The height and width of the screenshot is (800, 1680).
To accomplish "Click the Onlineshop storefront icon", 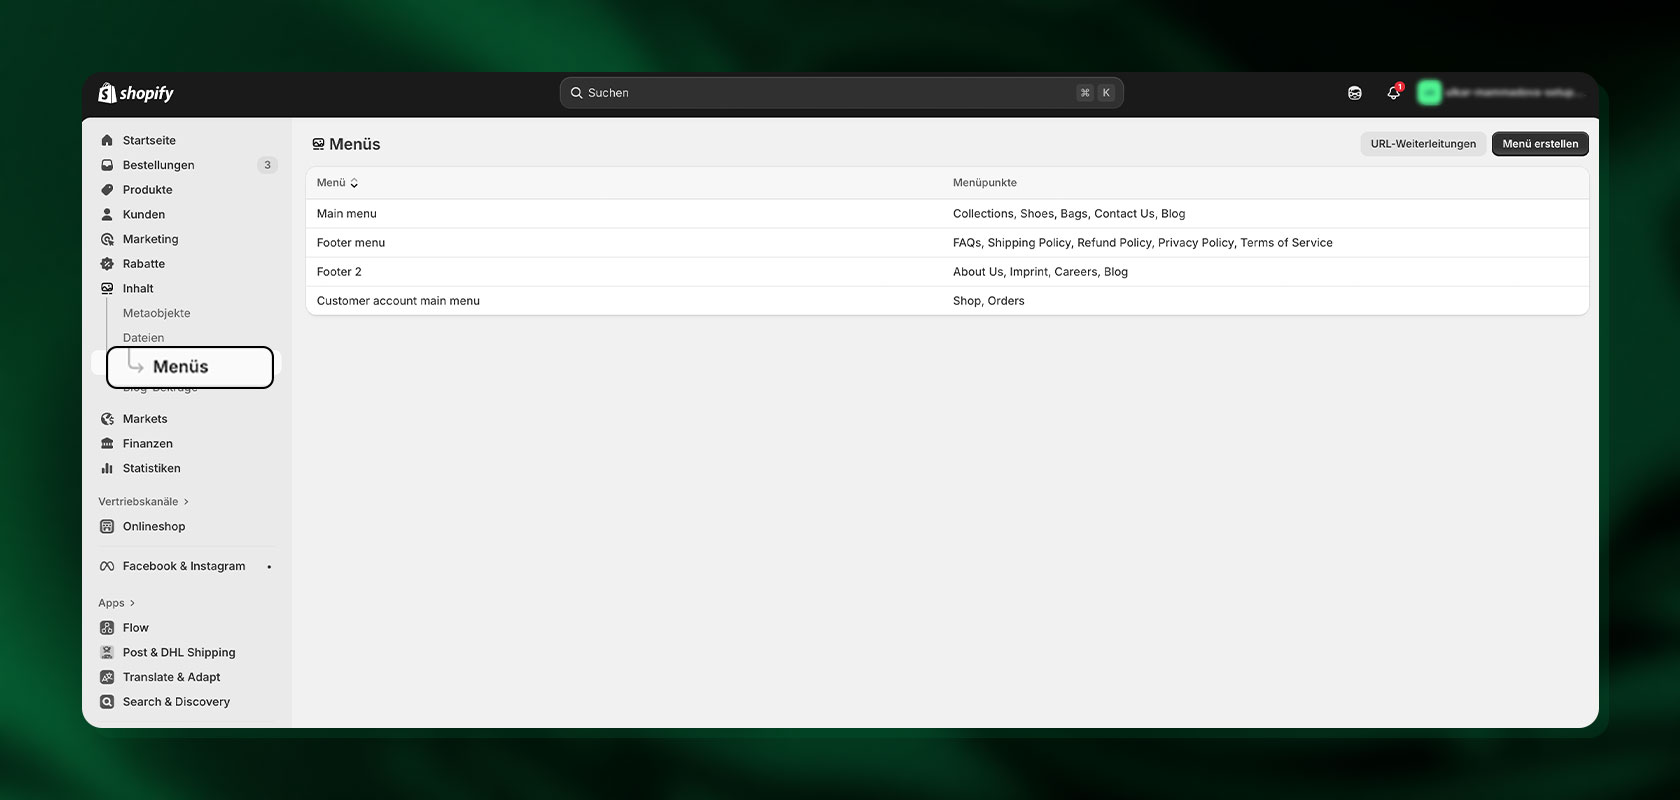I will pyautogui.click(x=107, y=527).
